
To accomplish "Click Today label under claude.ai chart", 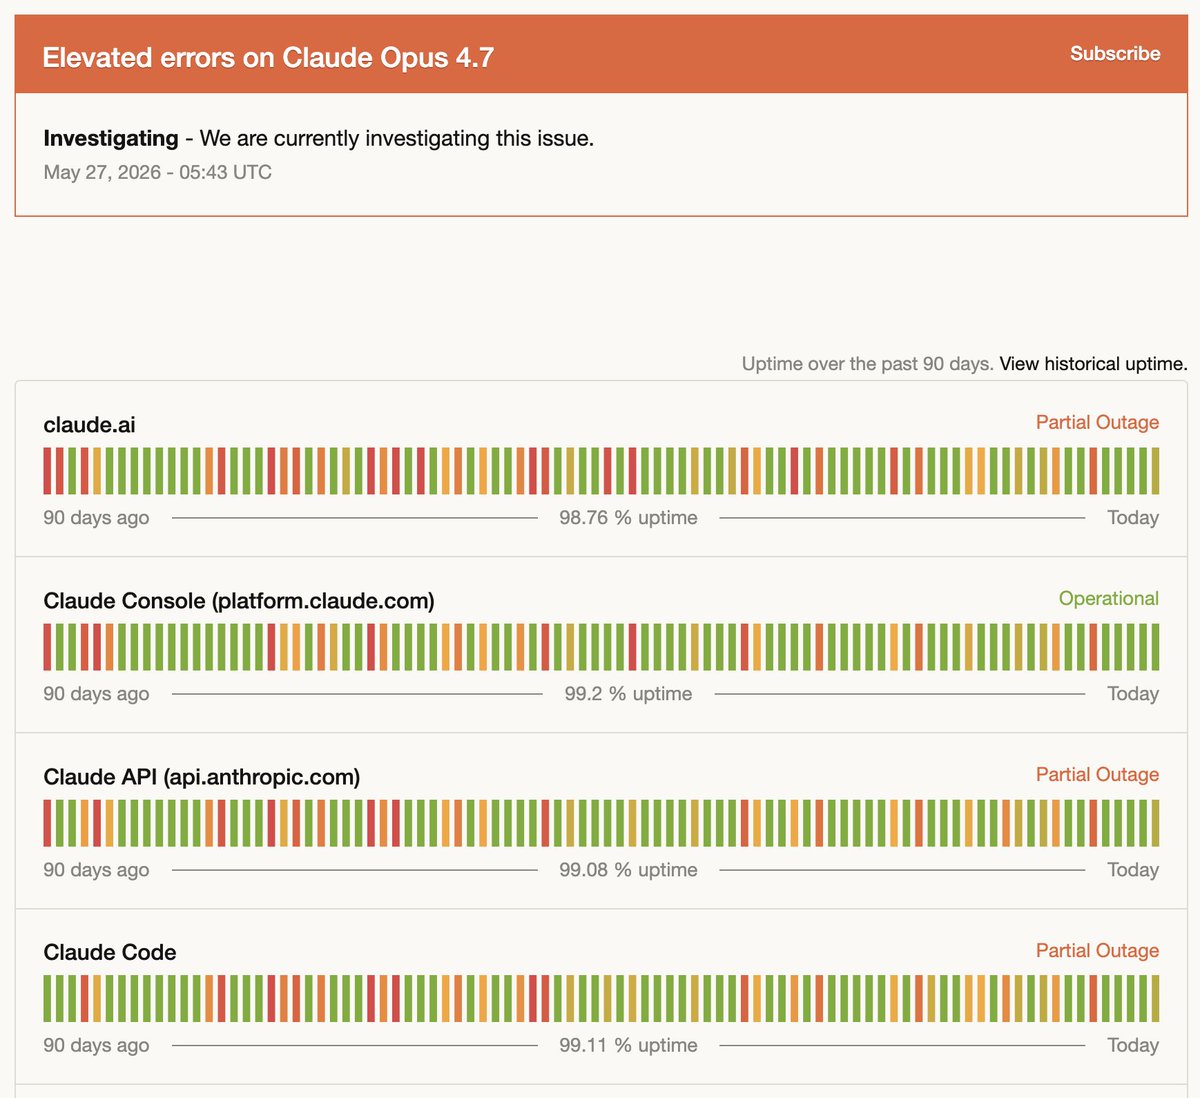I will (1133, 518).
